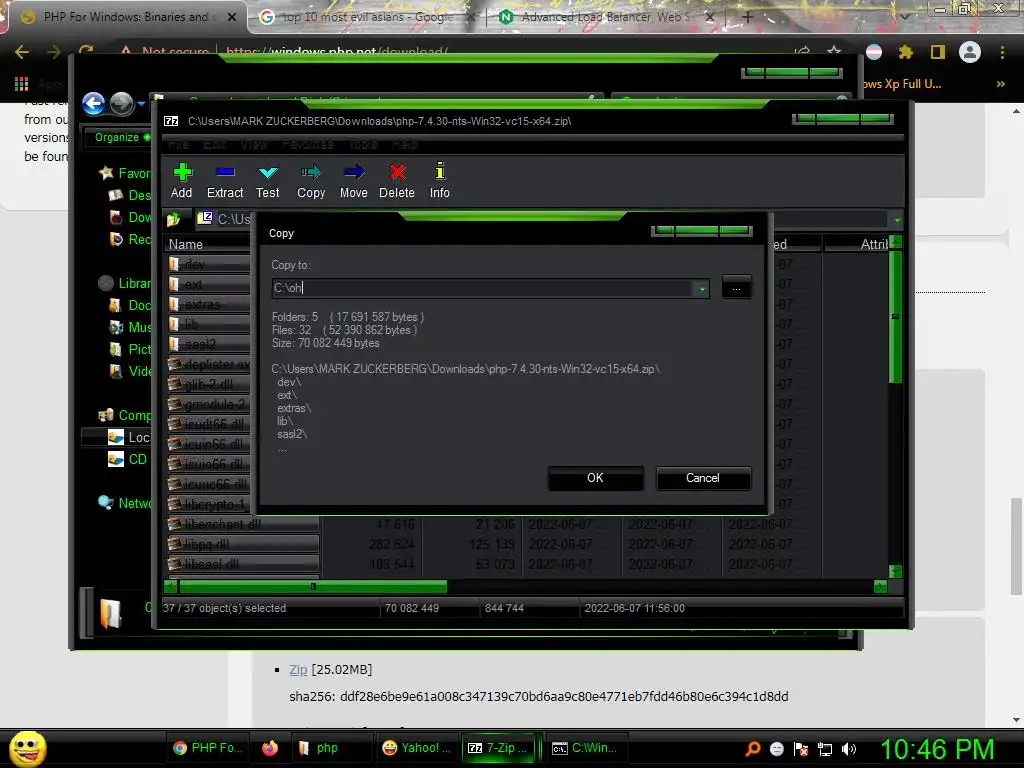Click the Move toolbar icon
The width and height of the screenshot is (1024, 768).
coord(354,172)
